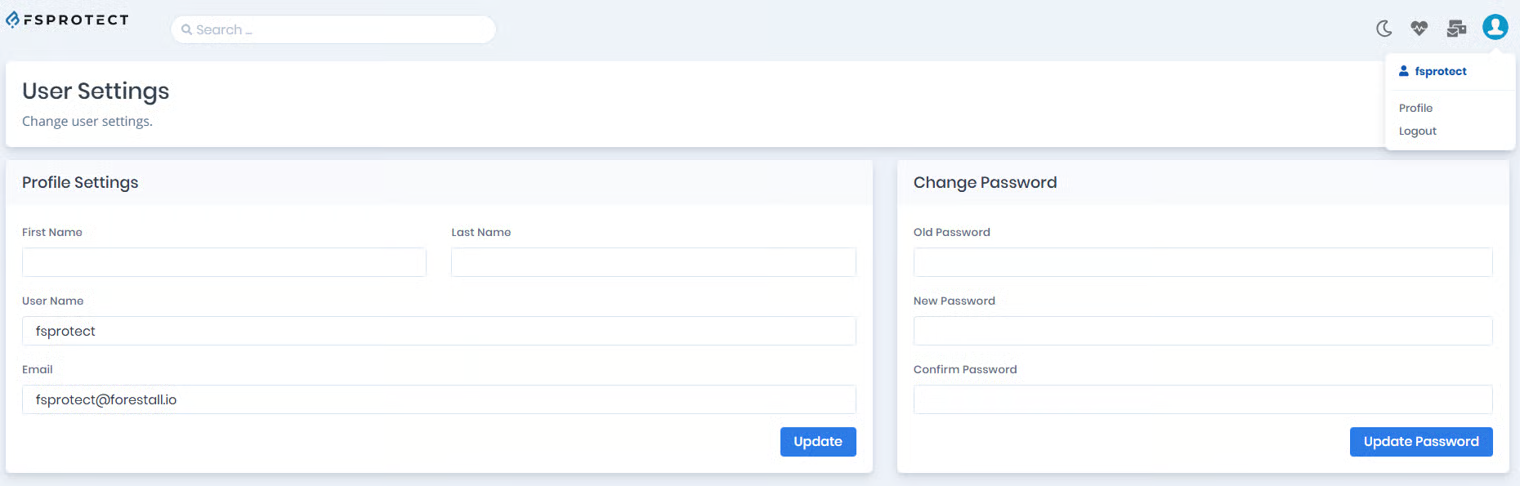Focus the New Password field
1520x486 pixels.
click(1202, 331)
